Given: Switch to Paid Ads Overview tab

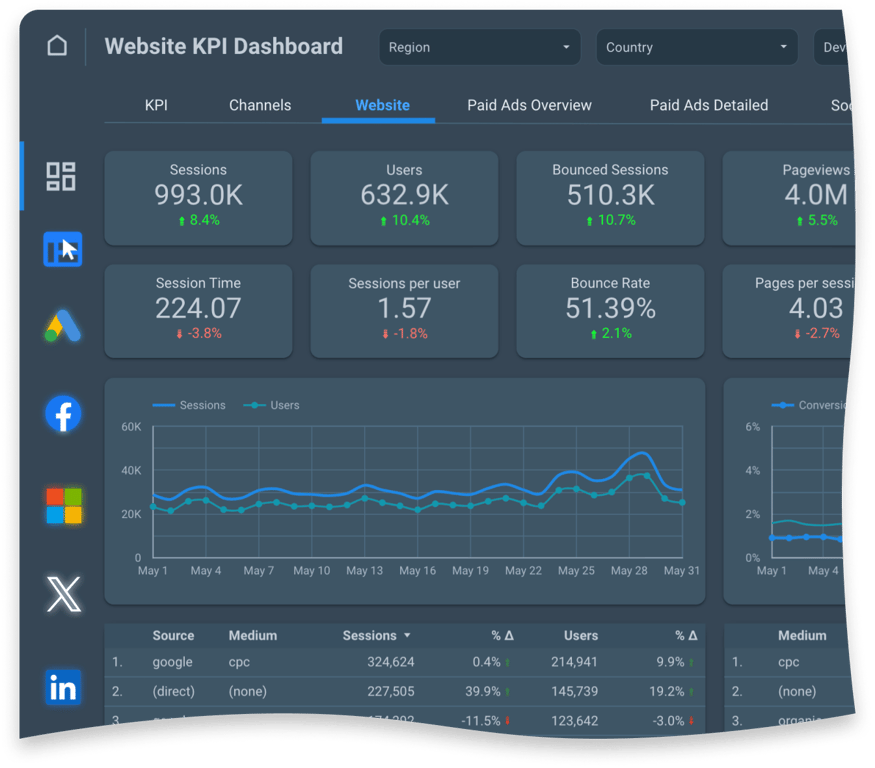Looking at the screenshot, I should click(x=529, y=105).
